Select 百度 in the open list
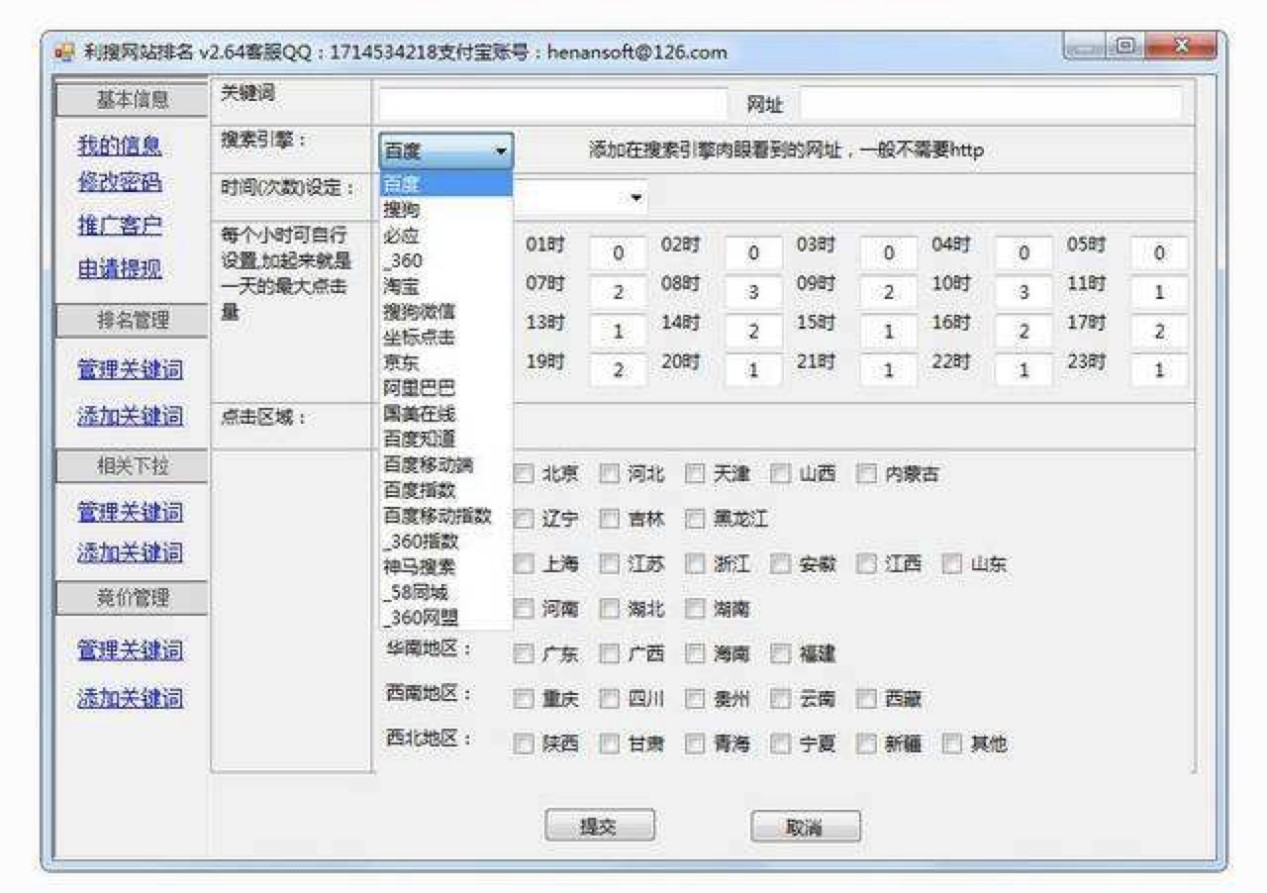The height and width of the screenshot is (893, 1267). pyautogui.click(x=446, y=184)
